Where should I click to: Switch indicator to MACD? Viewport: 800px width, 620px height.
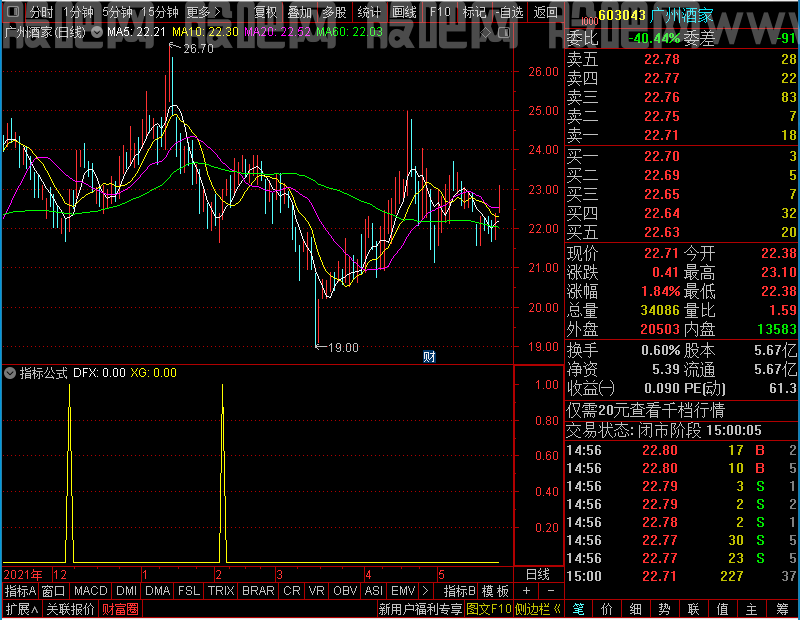91,591
